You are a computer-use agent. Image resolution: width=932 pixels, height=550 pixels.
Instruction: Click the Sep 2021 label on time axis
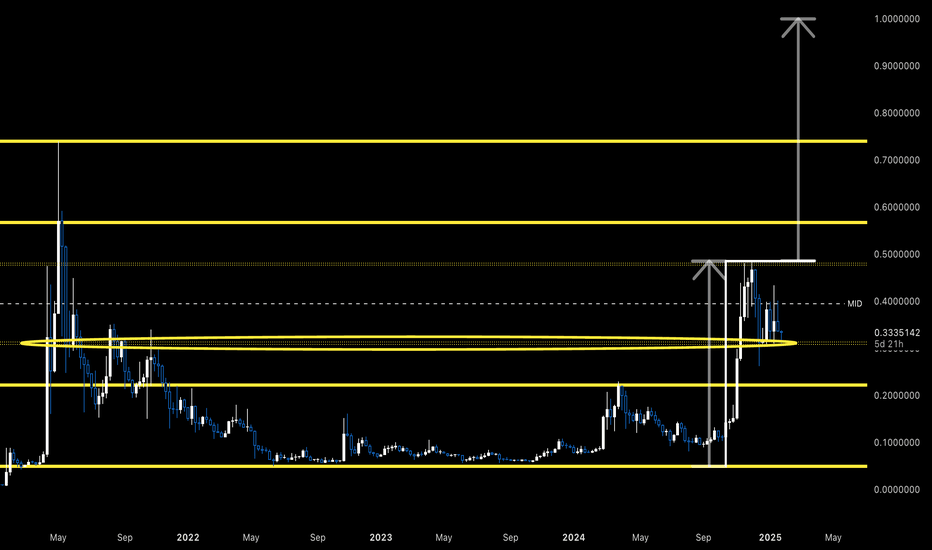coord(125,538)
